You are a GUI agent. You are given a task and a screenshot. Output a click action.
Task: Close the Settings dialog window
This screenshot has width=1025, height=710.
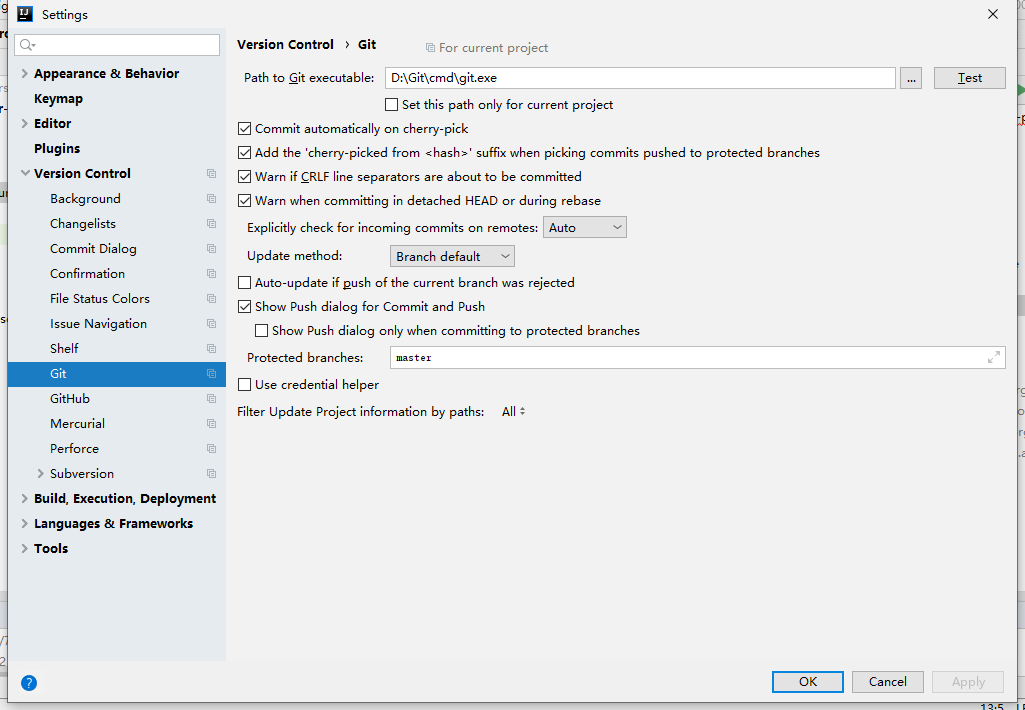coord(992,14)
